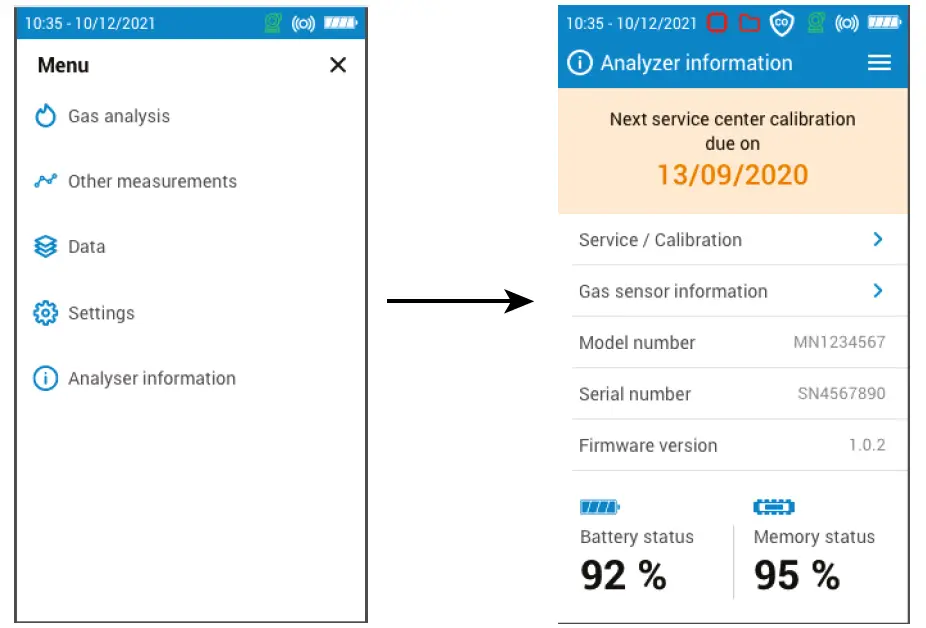
Task: Click the CO shield icon in status bar
Action: pos(782,23)
